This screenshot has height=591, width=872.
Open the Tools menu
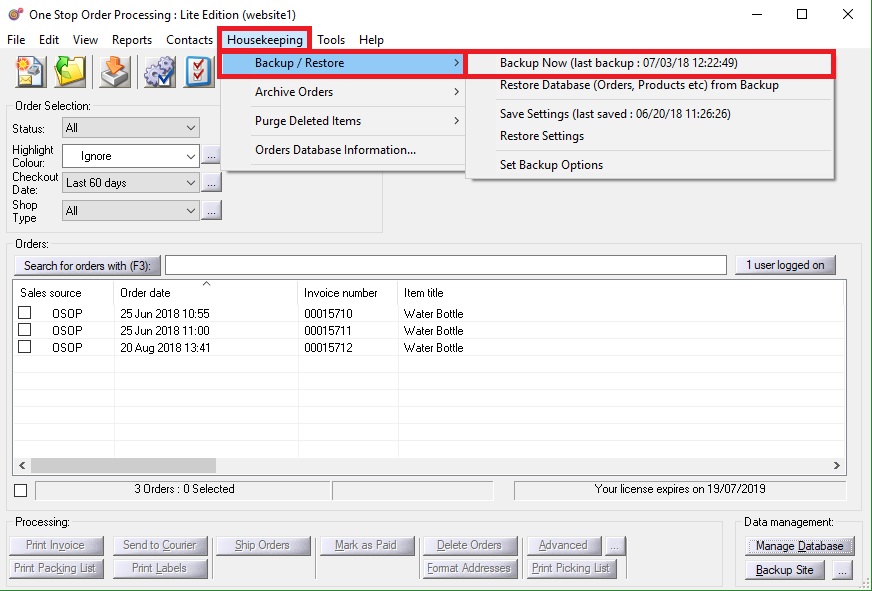pyautogui.click(x=331, y=39)
